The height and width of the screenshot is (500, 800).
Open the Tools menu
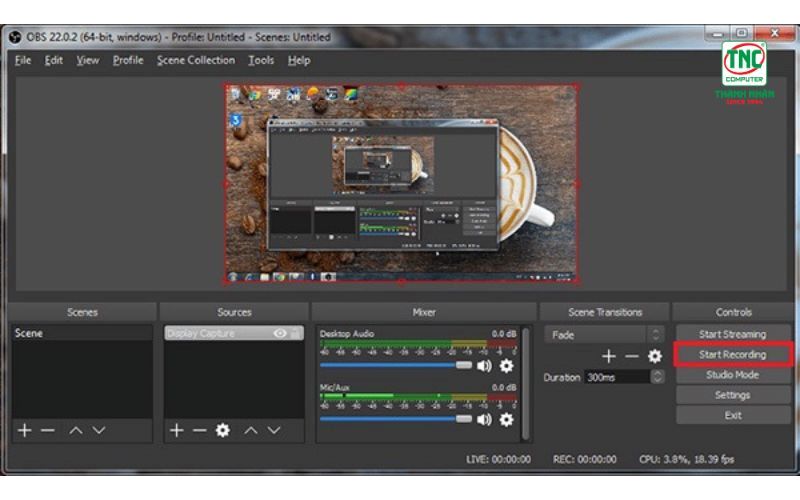(261, 60)
